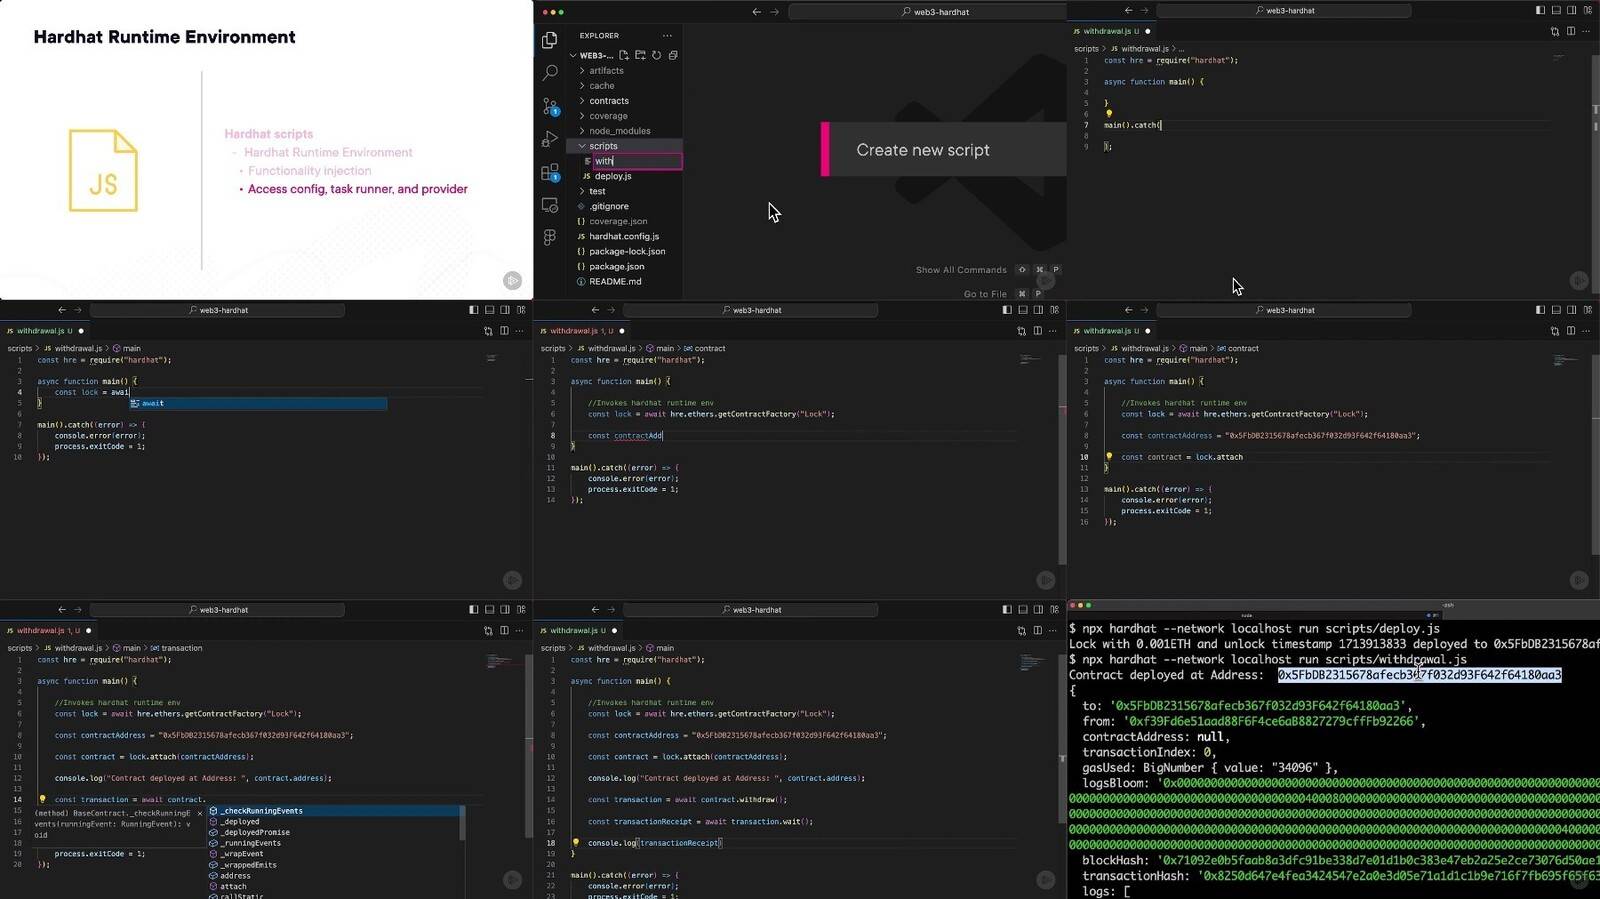This screenshot has height=899, width=1600.
Task: Open explorer Views and More Actions ellipsis
Action: tap(667, 35)
